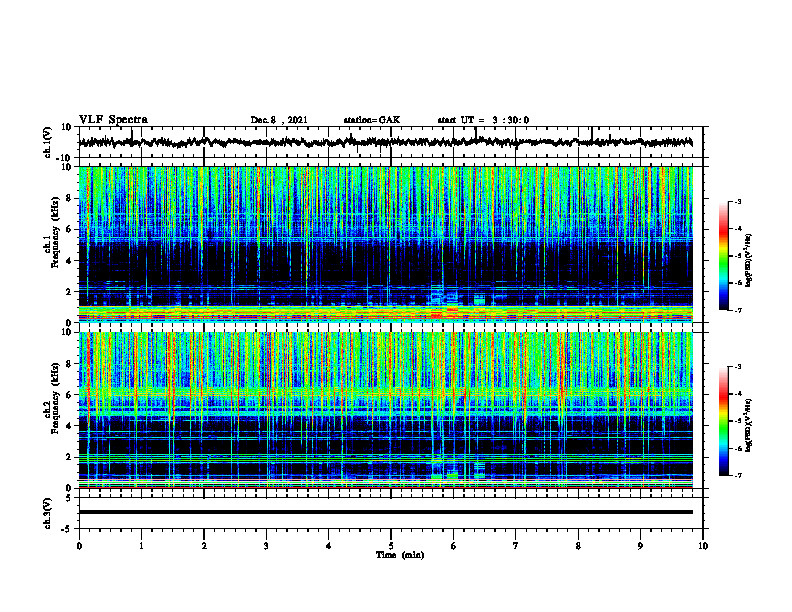This screenshot has height=612, width=792.
Task: Click time axis tick label "4"
Action: tap(329, 546)
